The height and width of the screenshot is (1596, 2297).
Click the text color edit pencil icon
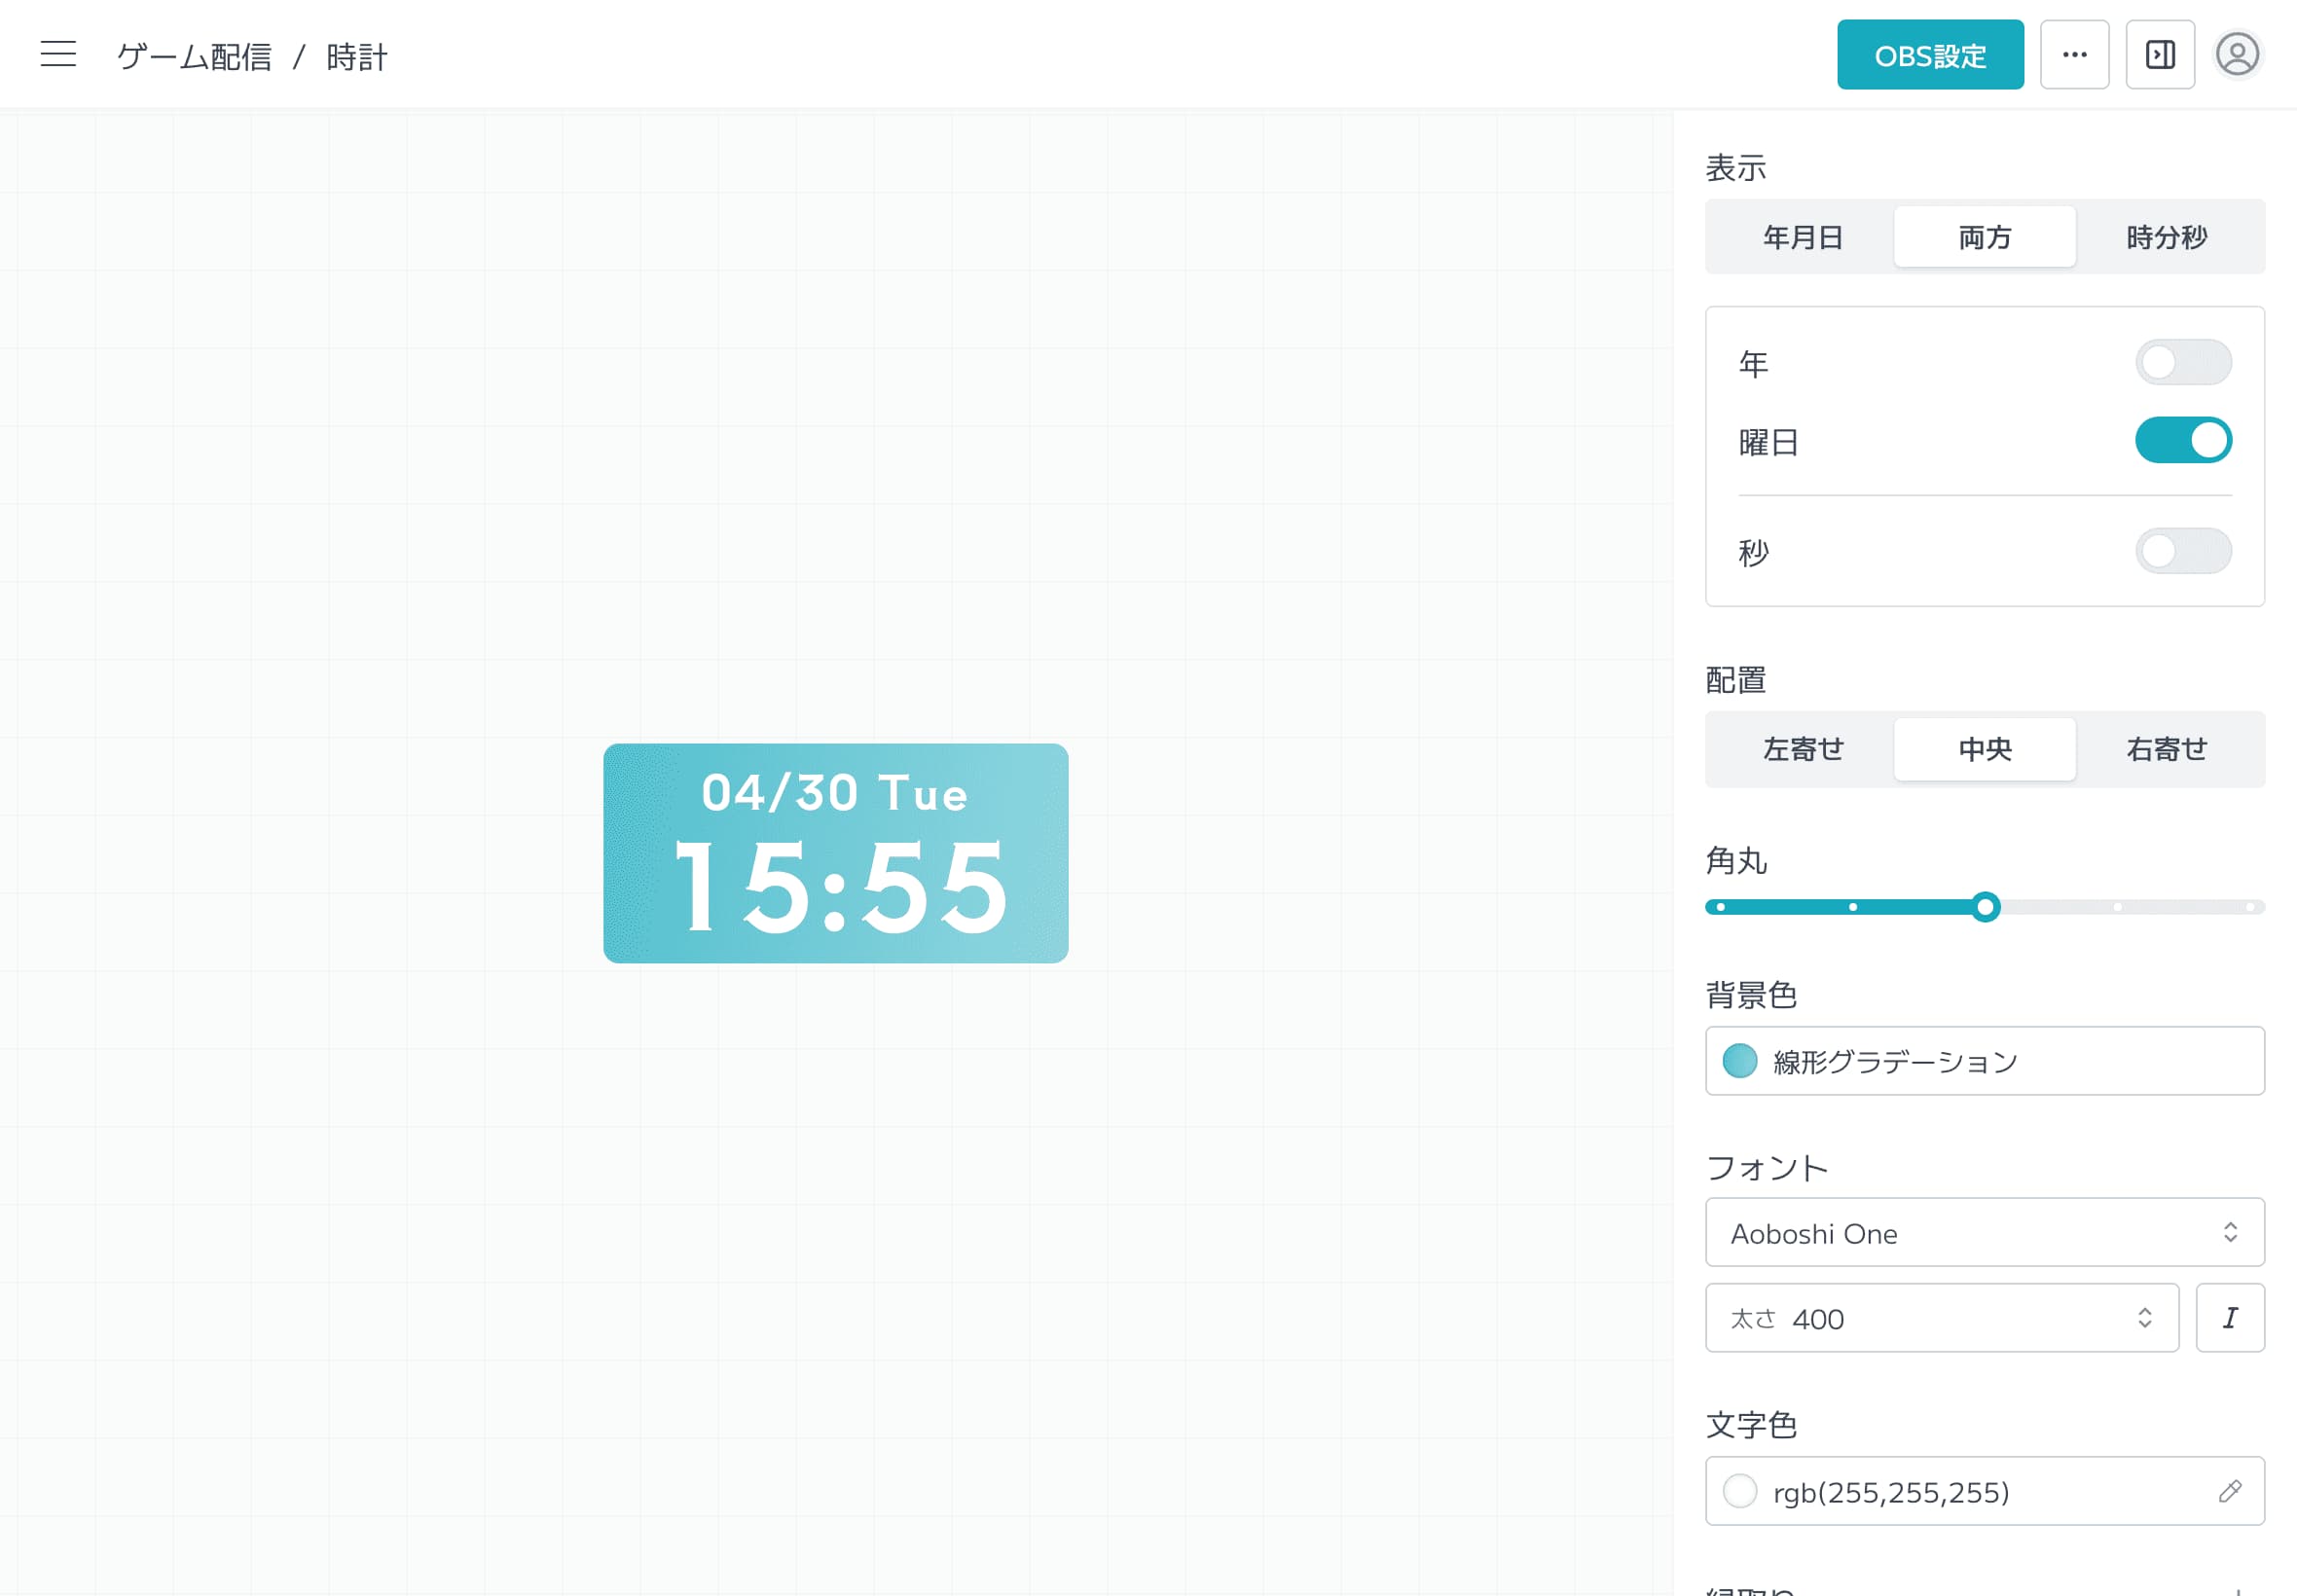[x=2229, y=1491]
